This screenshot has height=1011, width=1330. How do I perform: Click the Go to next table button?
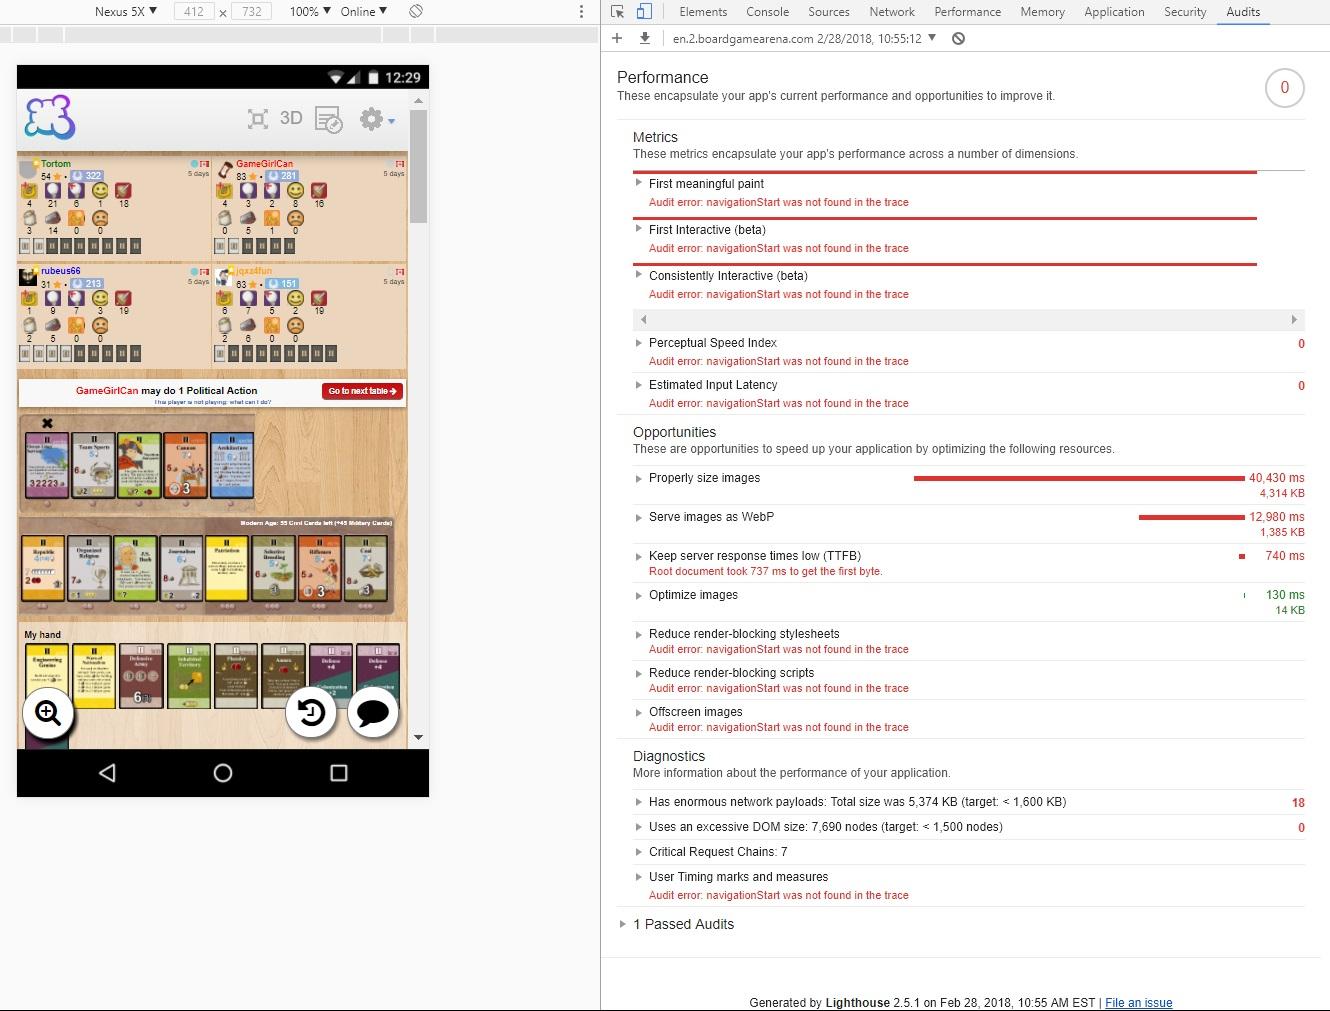pyautogui.click(x=362, y=391)
